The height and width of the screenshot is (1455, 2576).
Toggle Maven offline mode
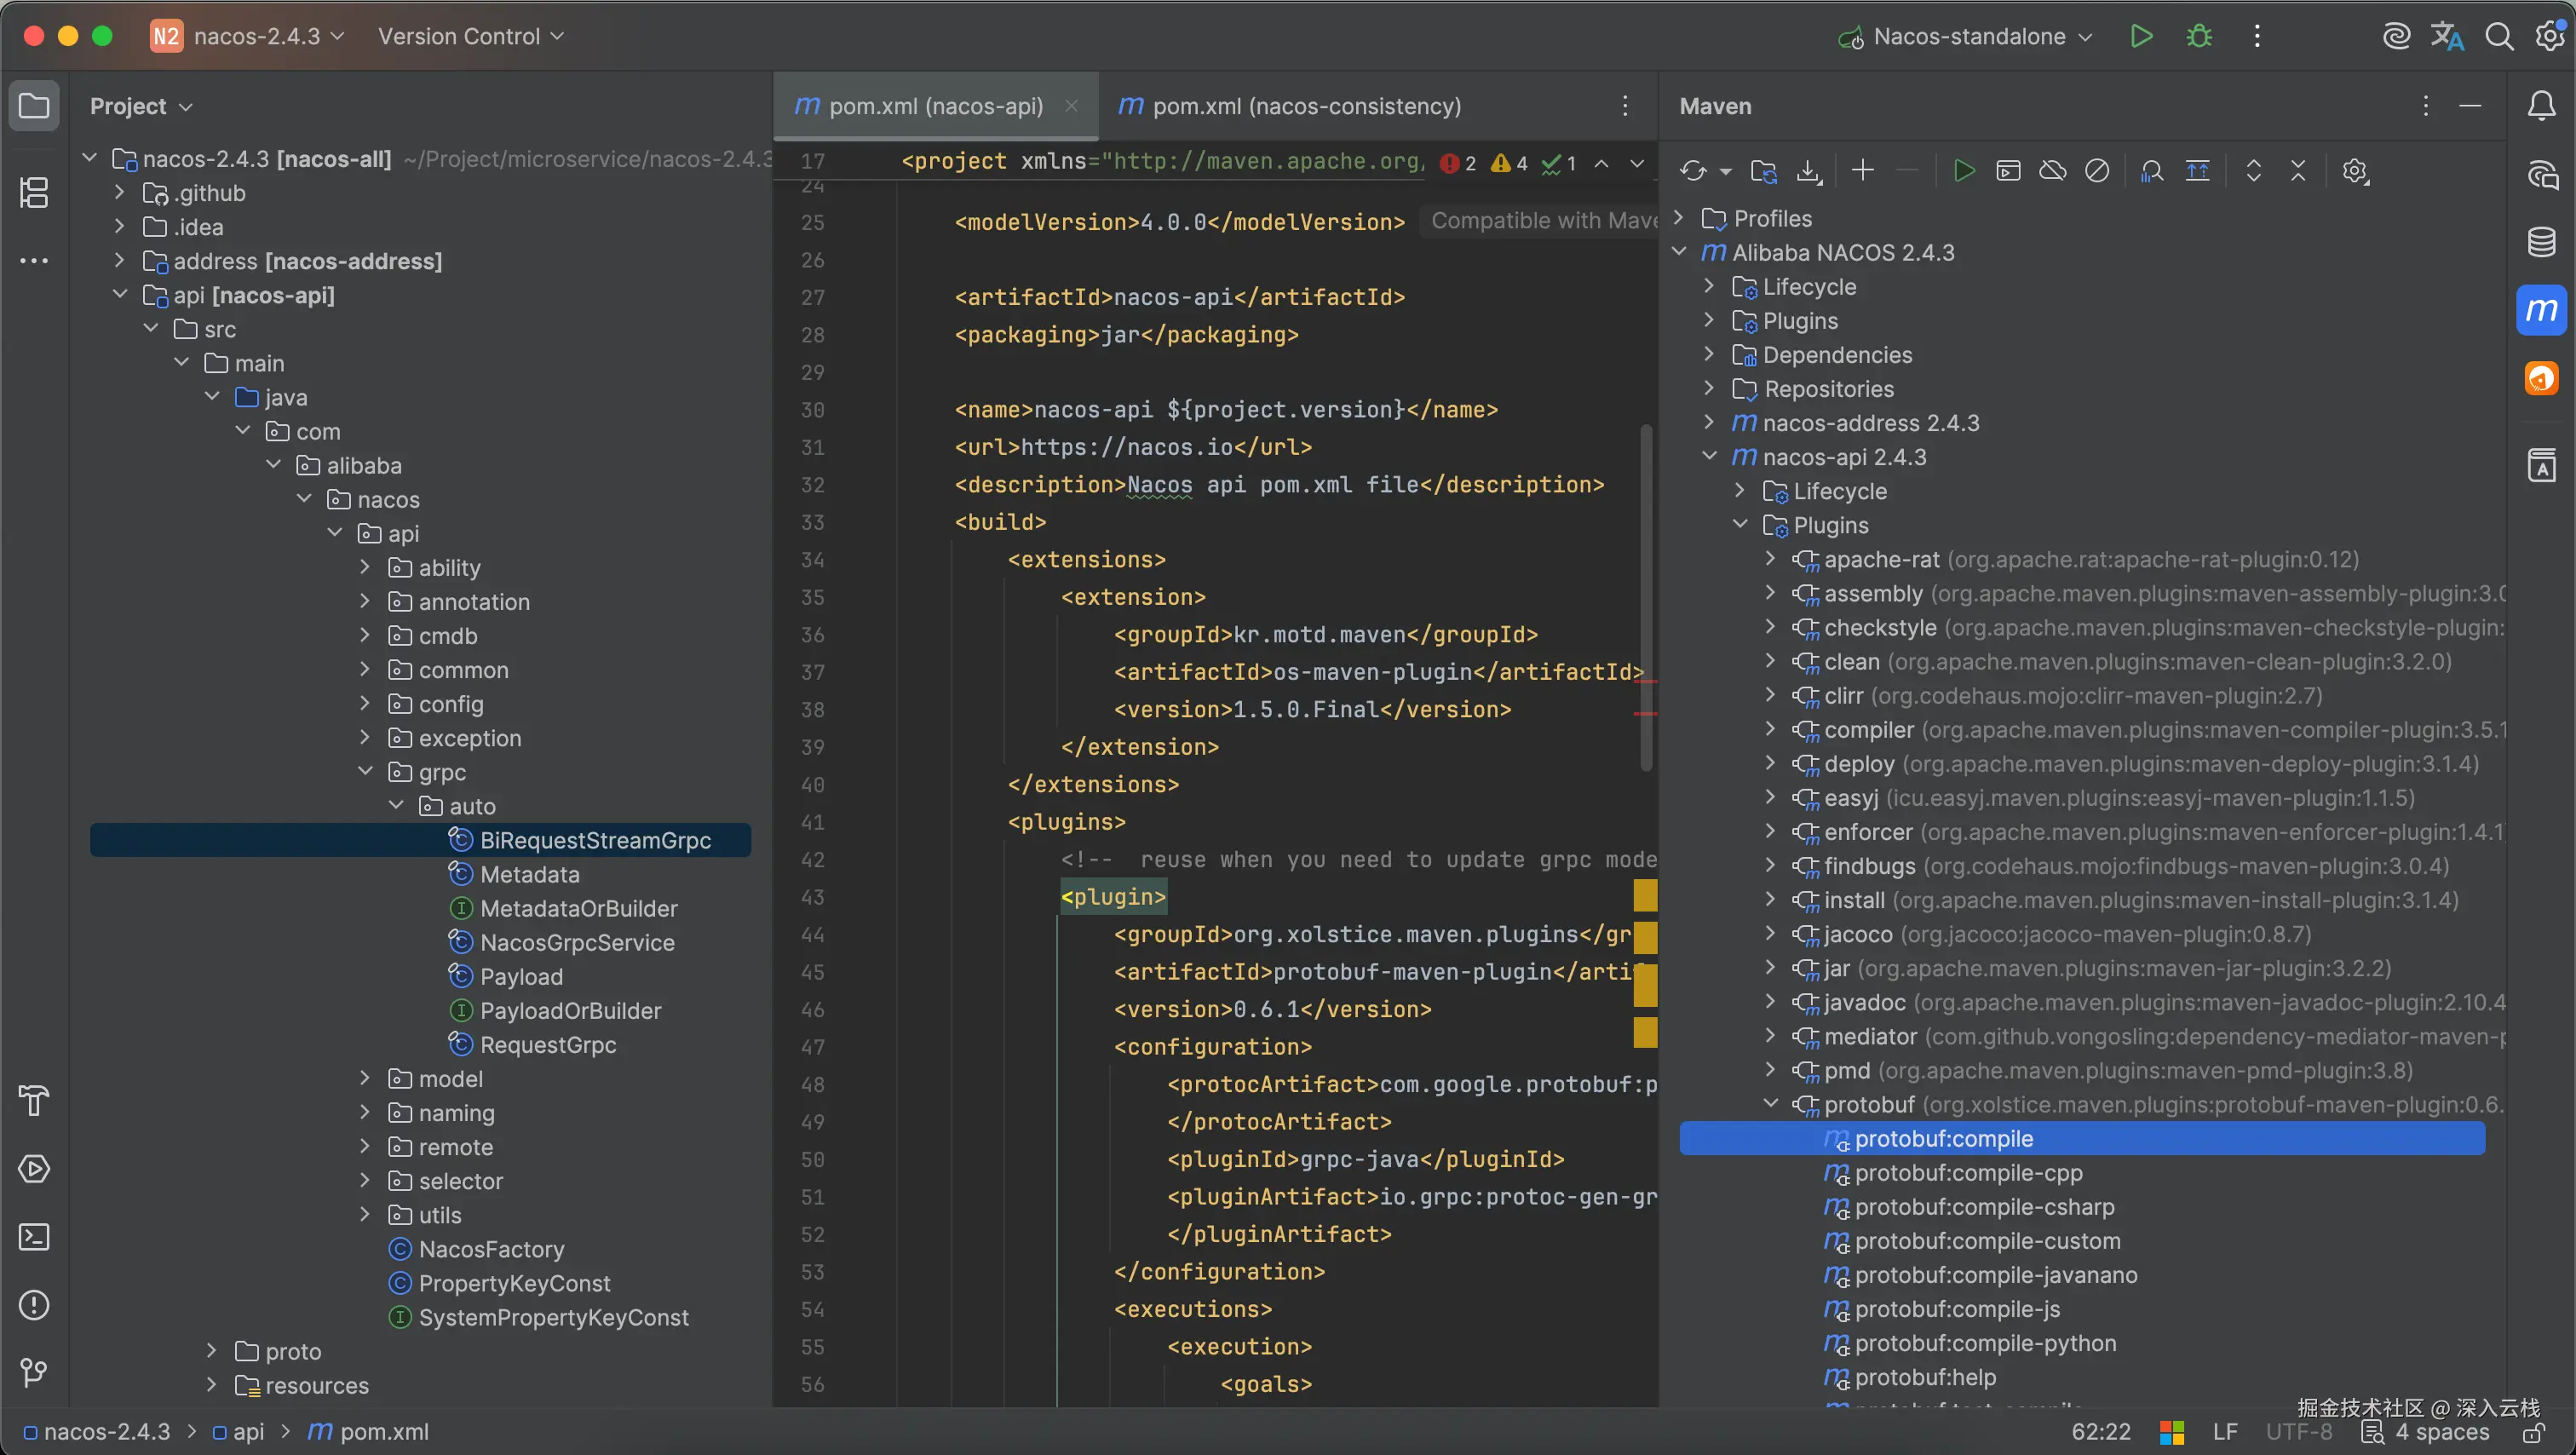point(2052,171)
